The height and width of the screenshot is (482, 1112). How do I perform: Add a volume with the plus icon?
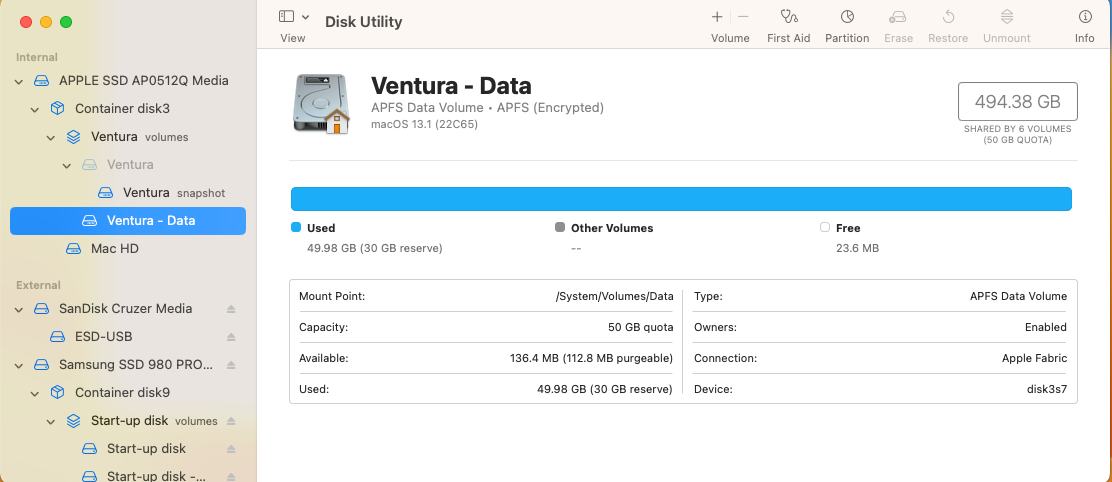click(717, 17)
